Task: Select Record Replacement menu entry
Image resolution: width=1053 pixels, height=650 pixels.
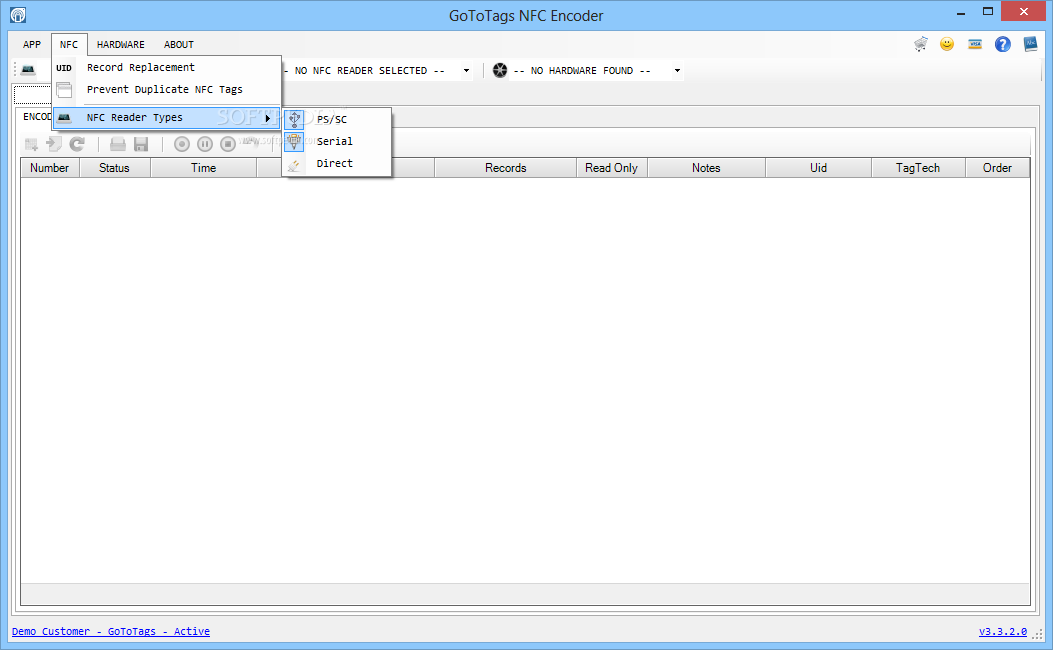Action: 167,67
